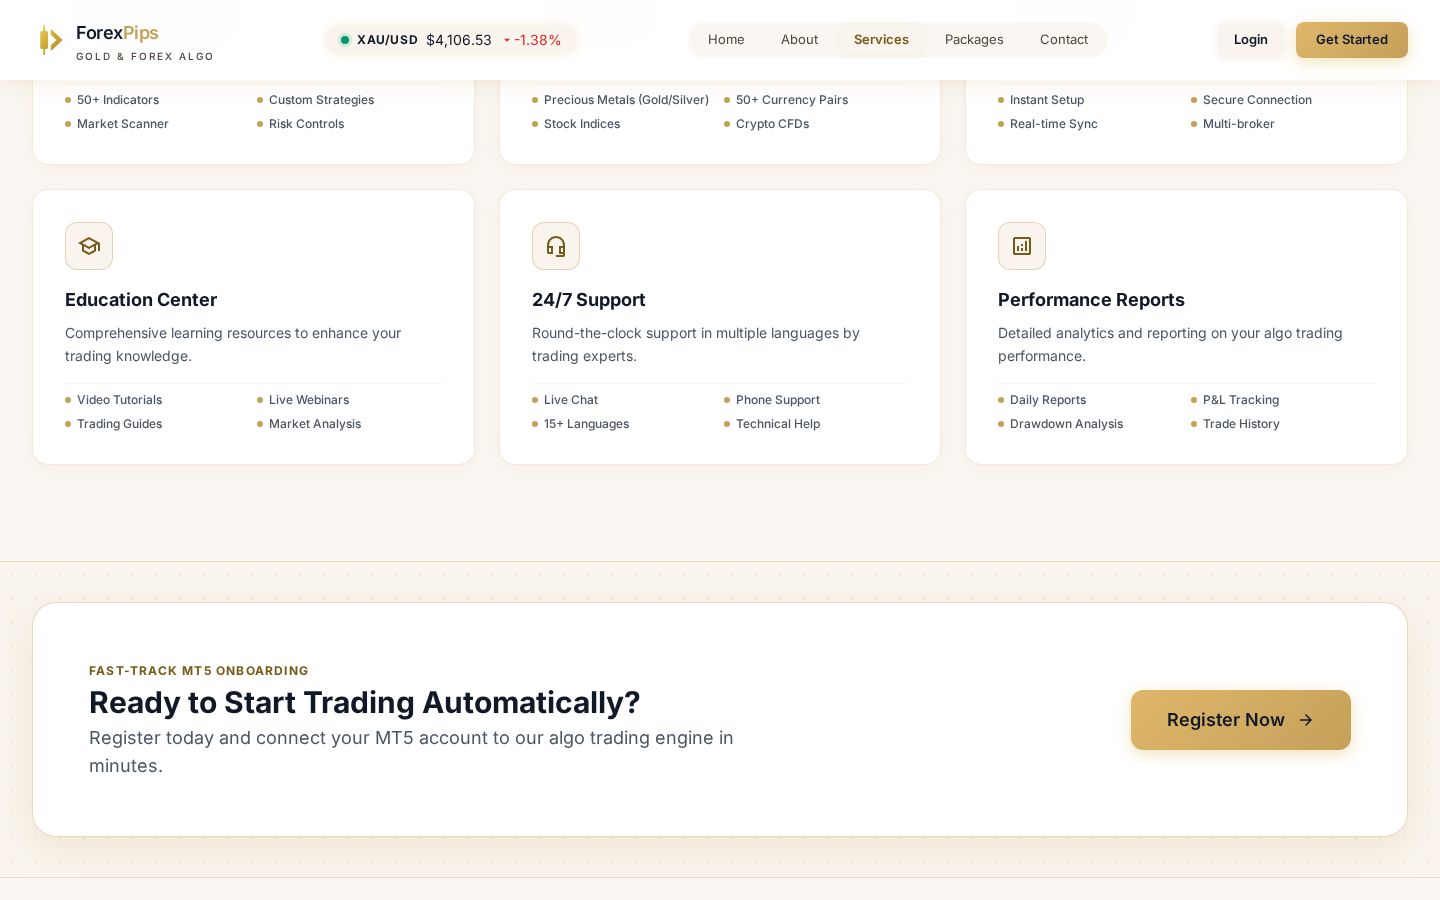Click the 24/7 Support headset icon
This screenshot has width=1440, height=900.
click(x=556, y=246)
